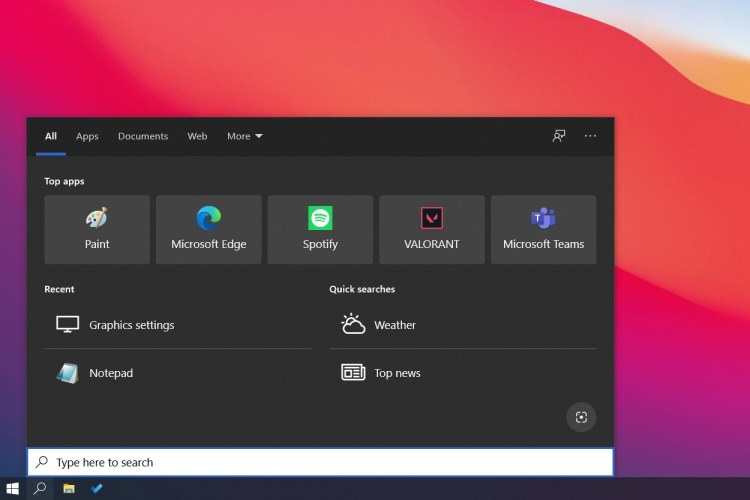Open Spotify from Top apps

pos(320,229)
